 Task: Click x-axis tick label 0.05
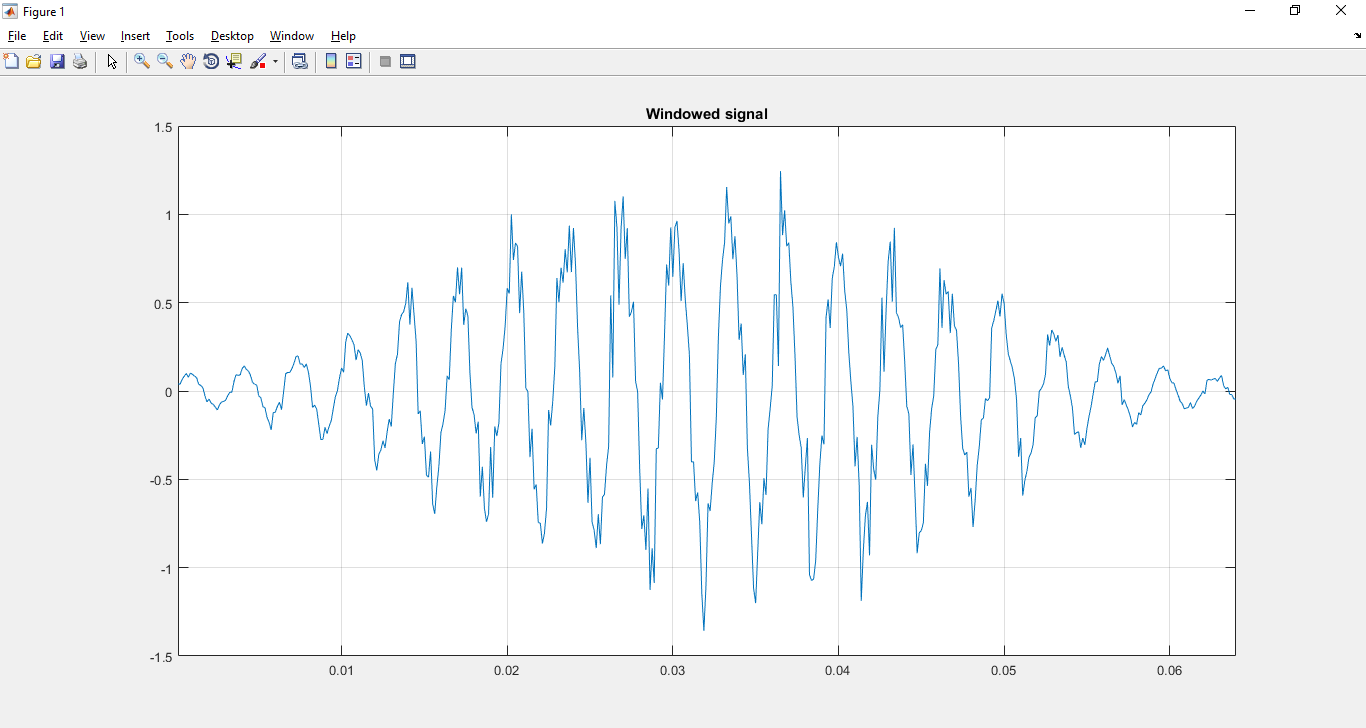[1004, 671]
